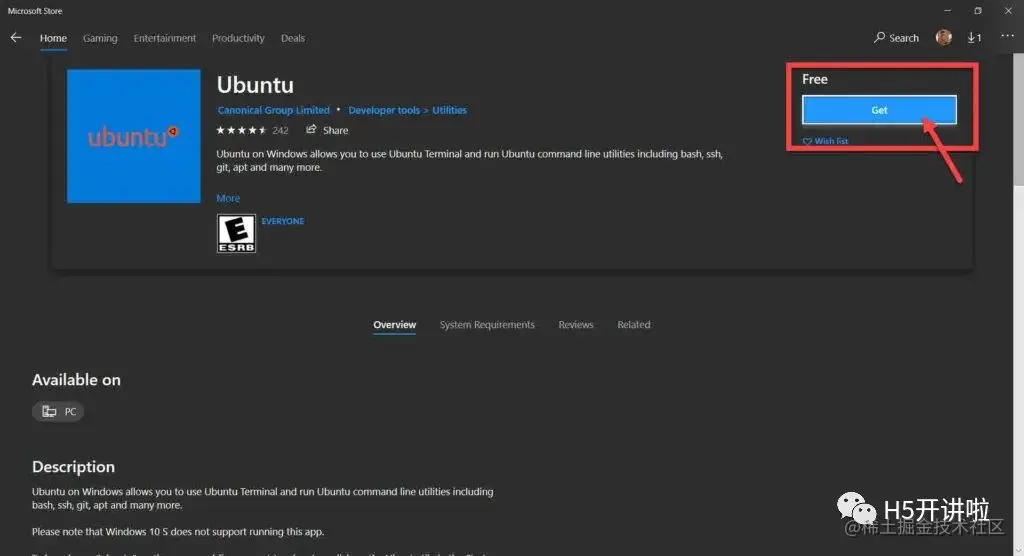Expand description with More link
The width and height of the screenshot is (1024, 556).
(x=228, y=198)
